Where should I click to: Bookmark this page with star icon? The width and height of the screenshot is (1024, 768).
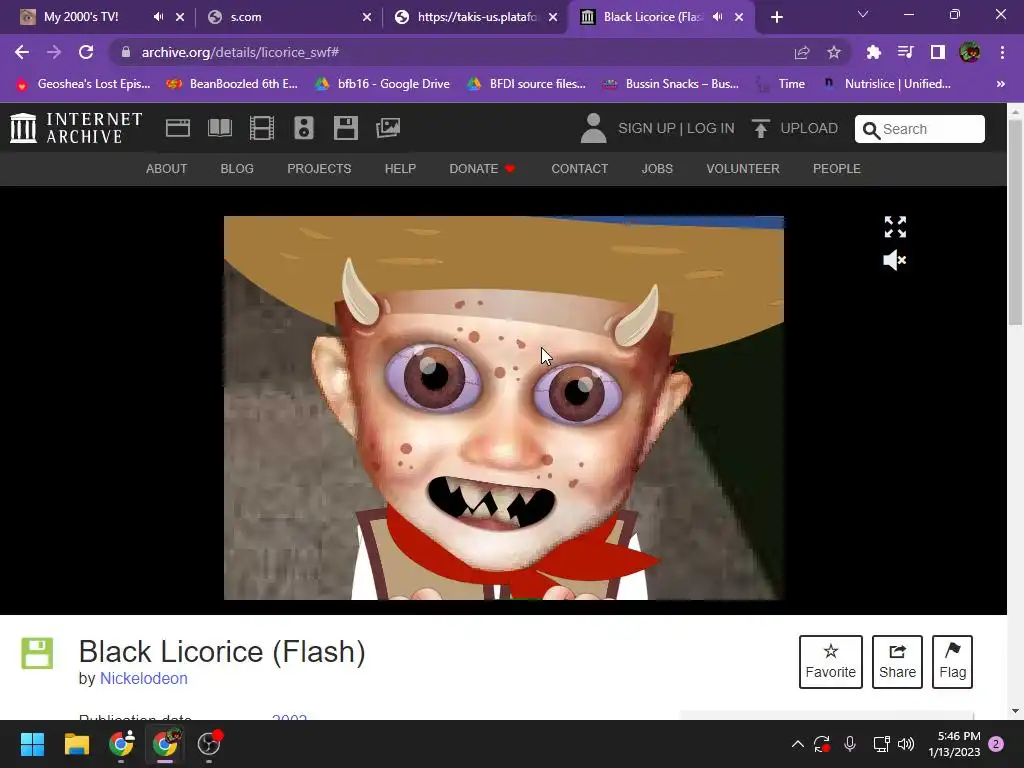[x=834, y=52]
